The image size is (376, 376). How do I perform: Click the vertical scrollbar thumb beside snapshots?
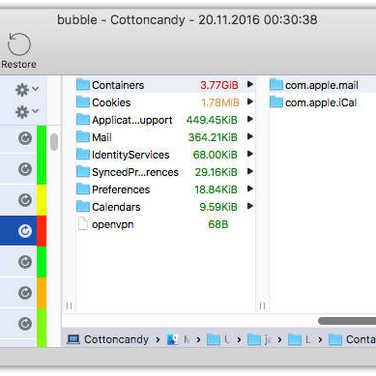click(x=54, y=142)
